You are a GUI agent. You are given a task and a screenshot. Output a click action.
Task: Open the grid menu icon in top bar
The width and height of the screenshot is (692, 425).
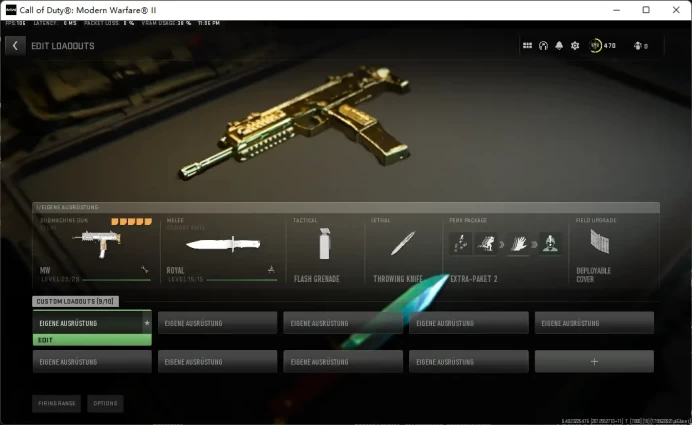pyautogui.click(x=527, y=45)
